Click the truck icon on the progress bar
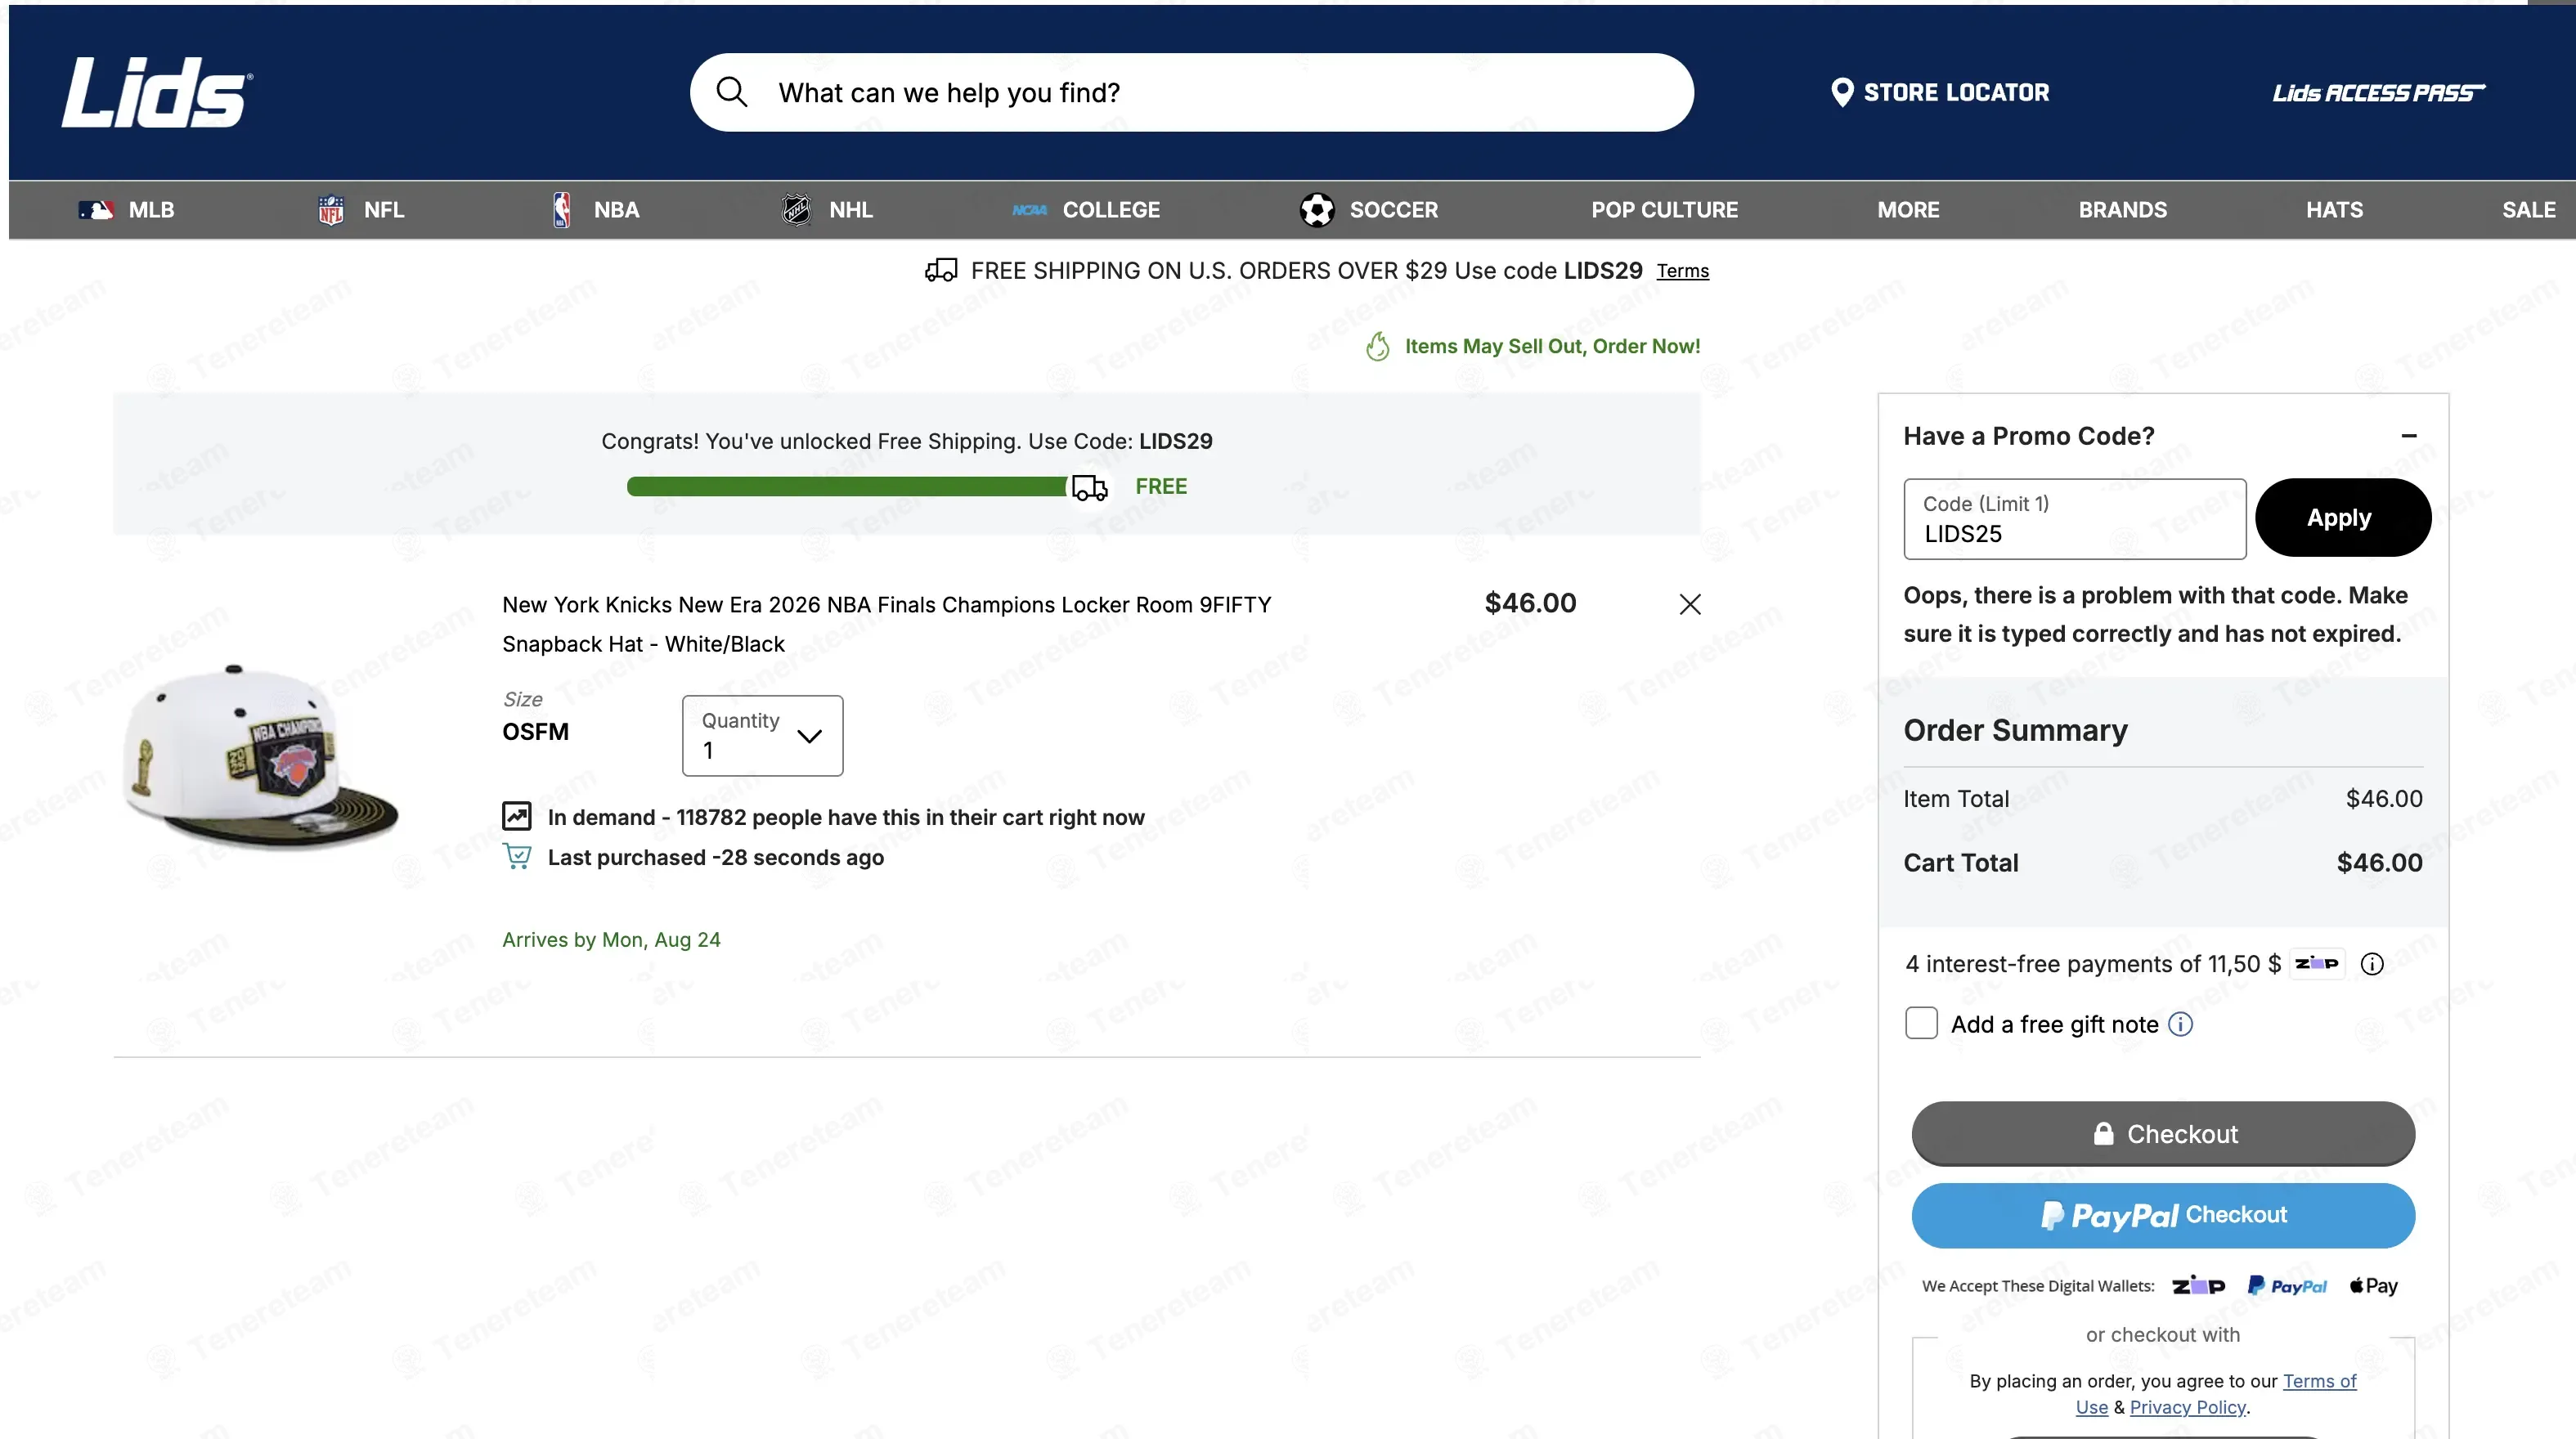 1089,488
